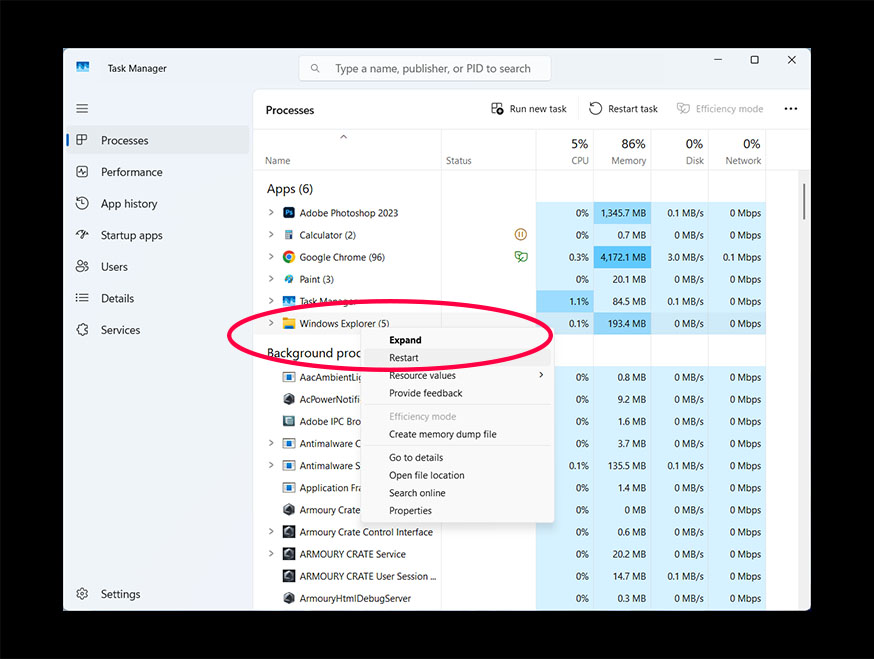Screen dimensions: 874x659
Task: Click the AcPowerNotification process icon
Action: (289, 399)
